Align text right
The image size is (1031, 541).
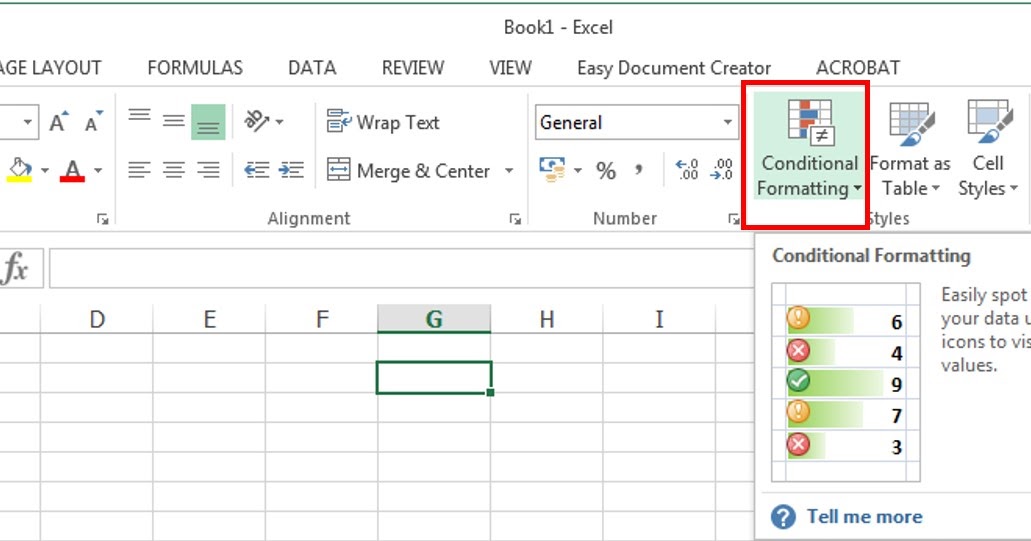point(208,171)
